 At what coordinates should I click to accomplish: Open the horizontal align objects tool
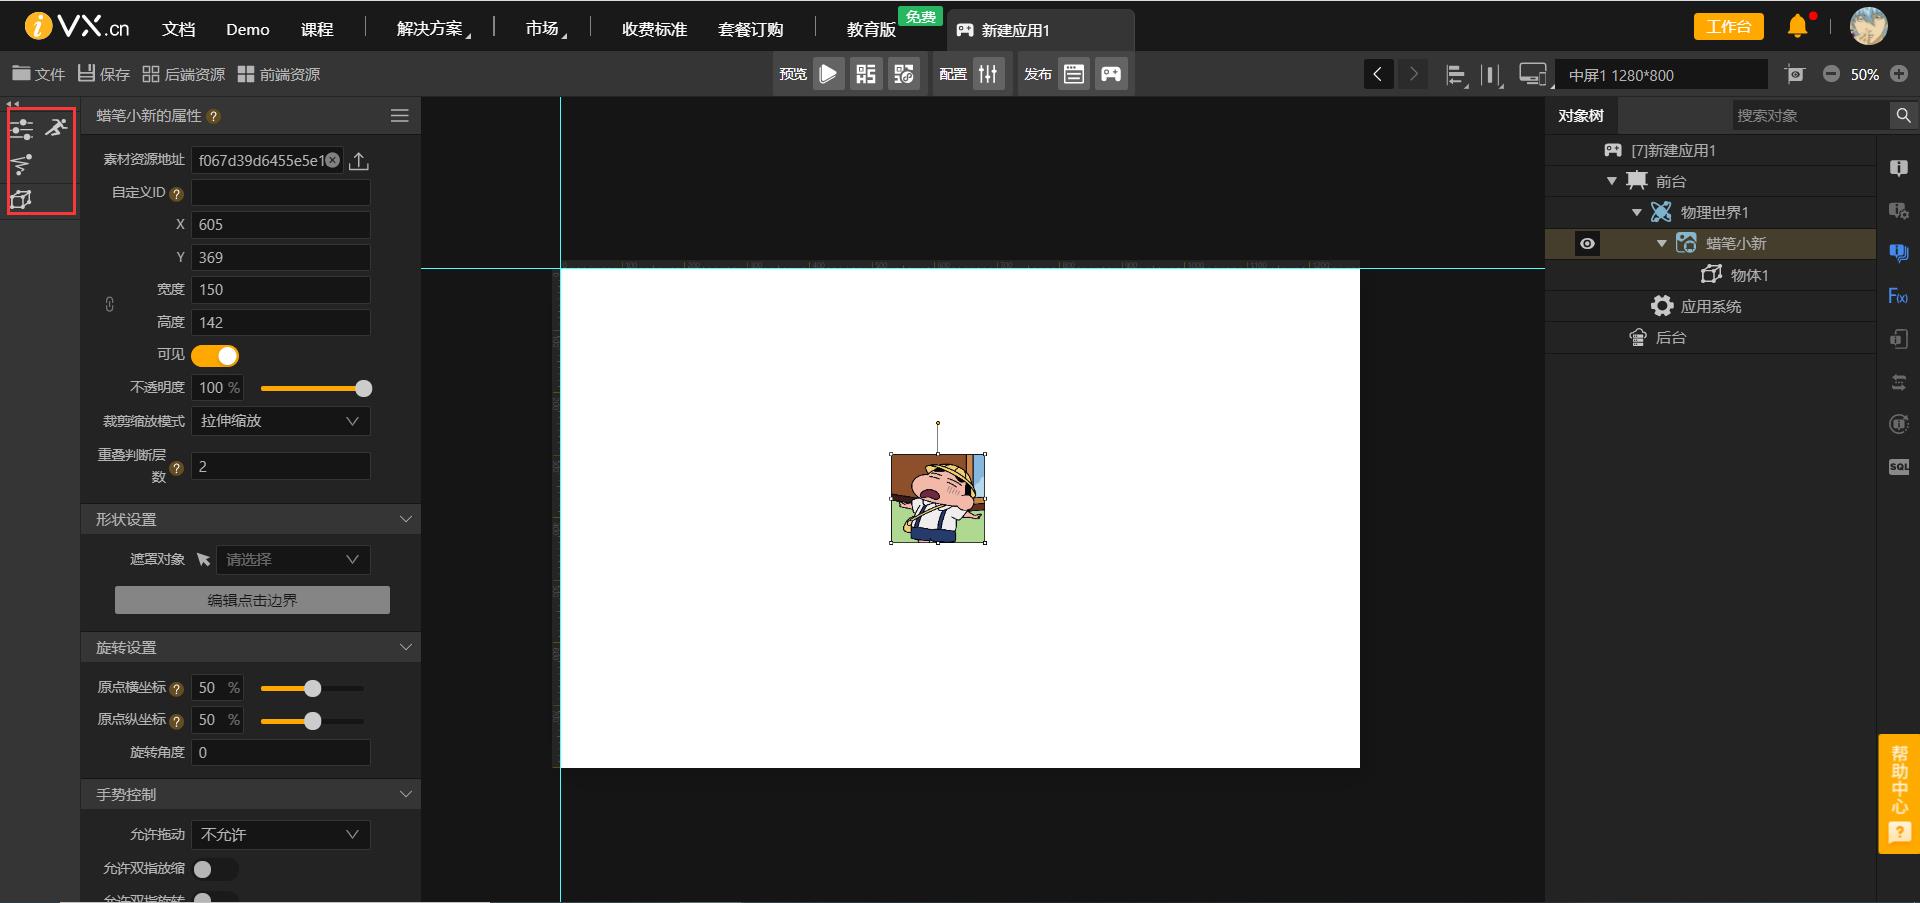pyautogui.click(x=1456, y=75)
